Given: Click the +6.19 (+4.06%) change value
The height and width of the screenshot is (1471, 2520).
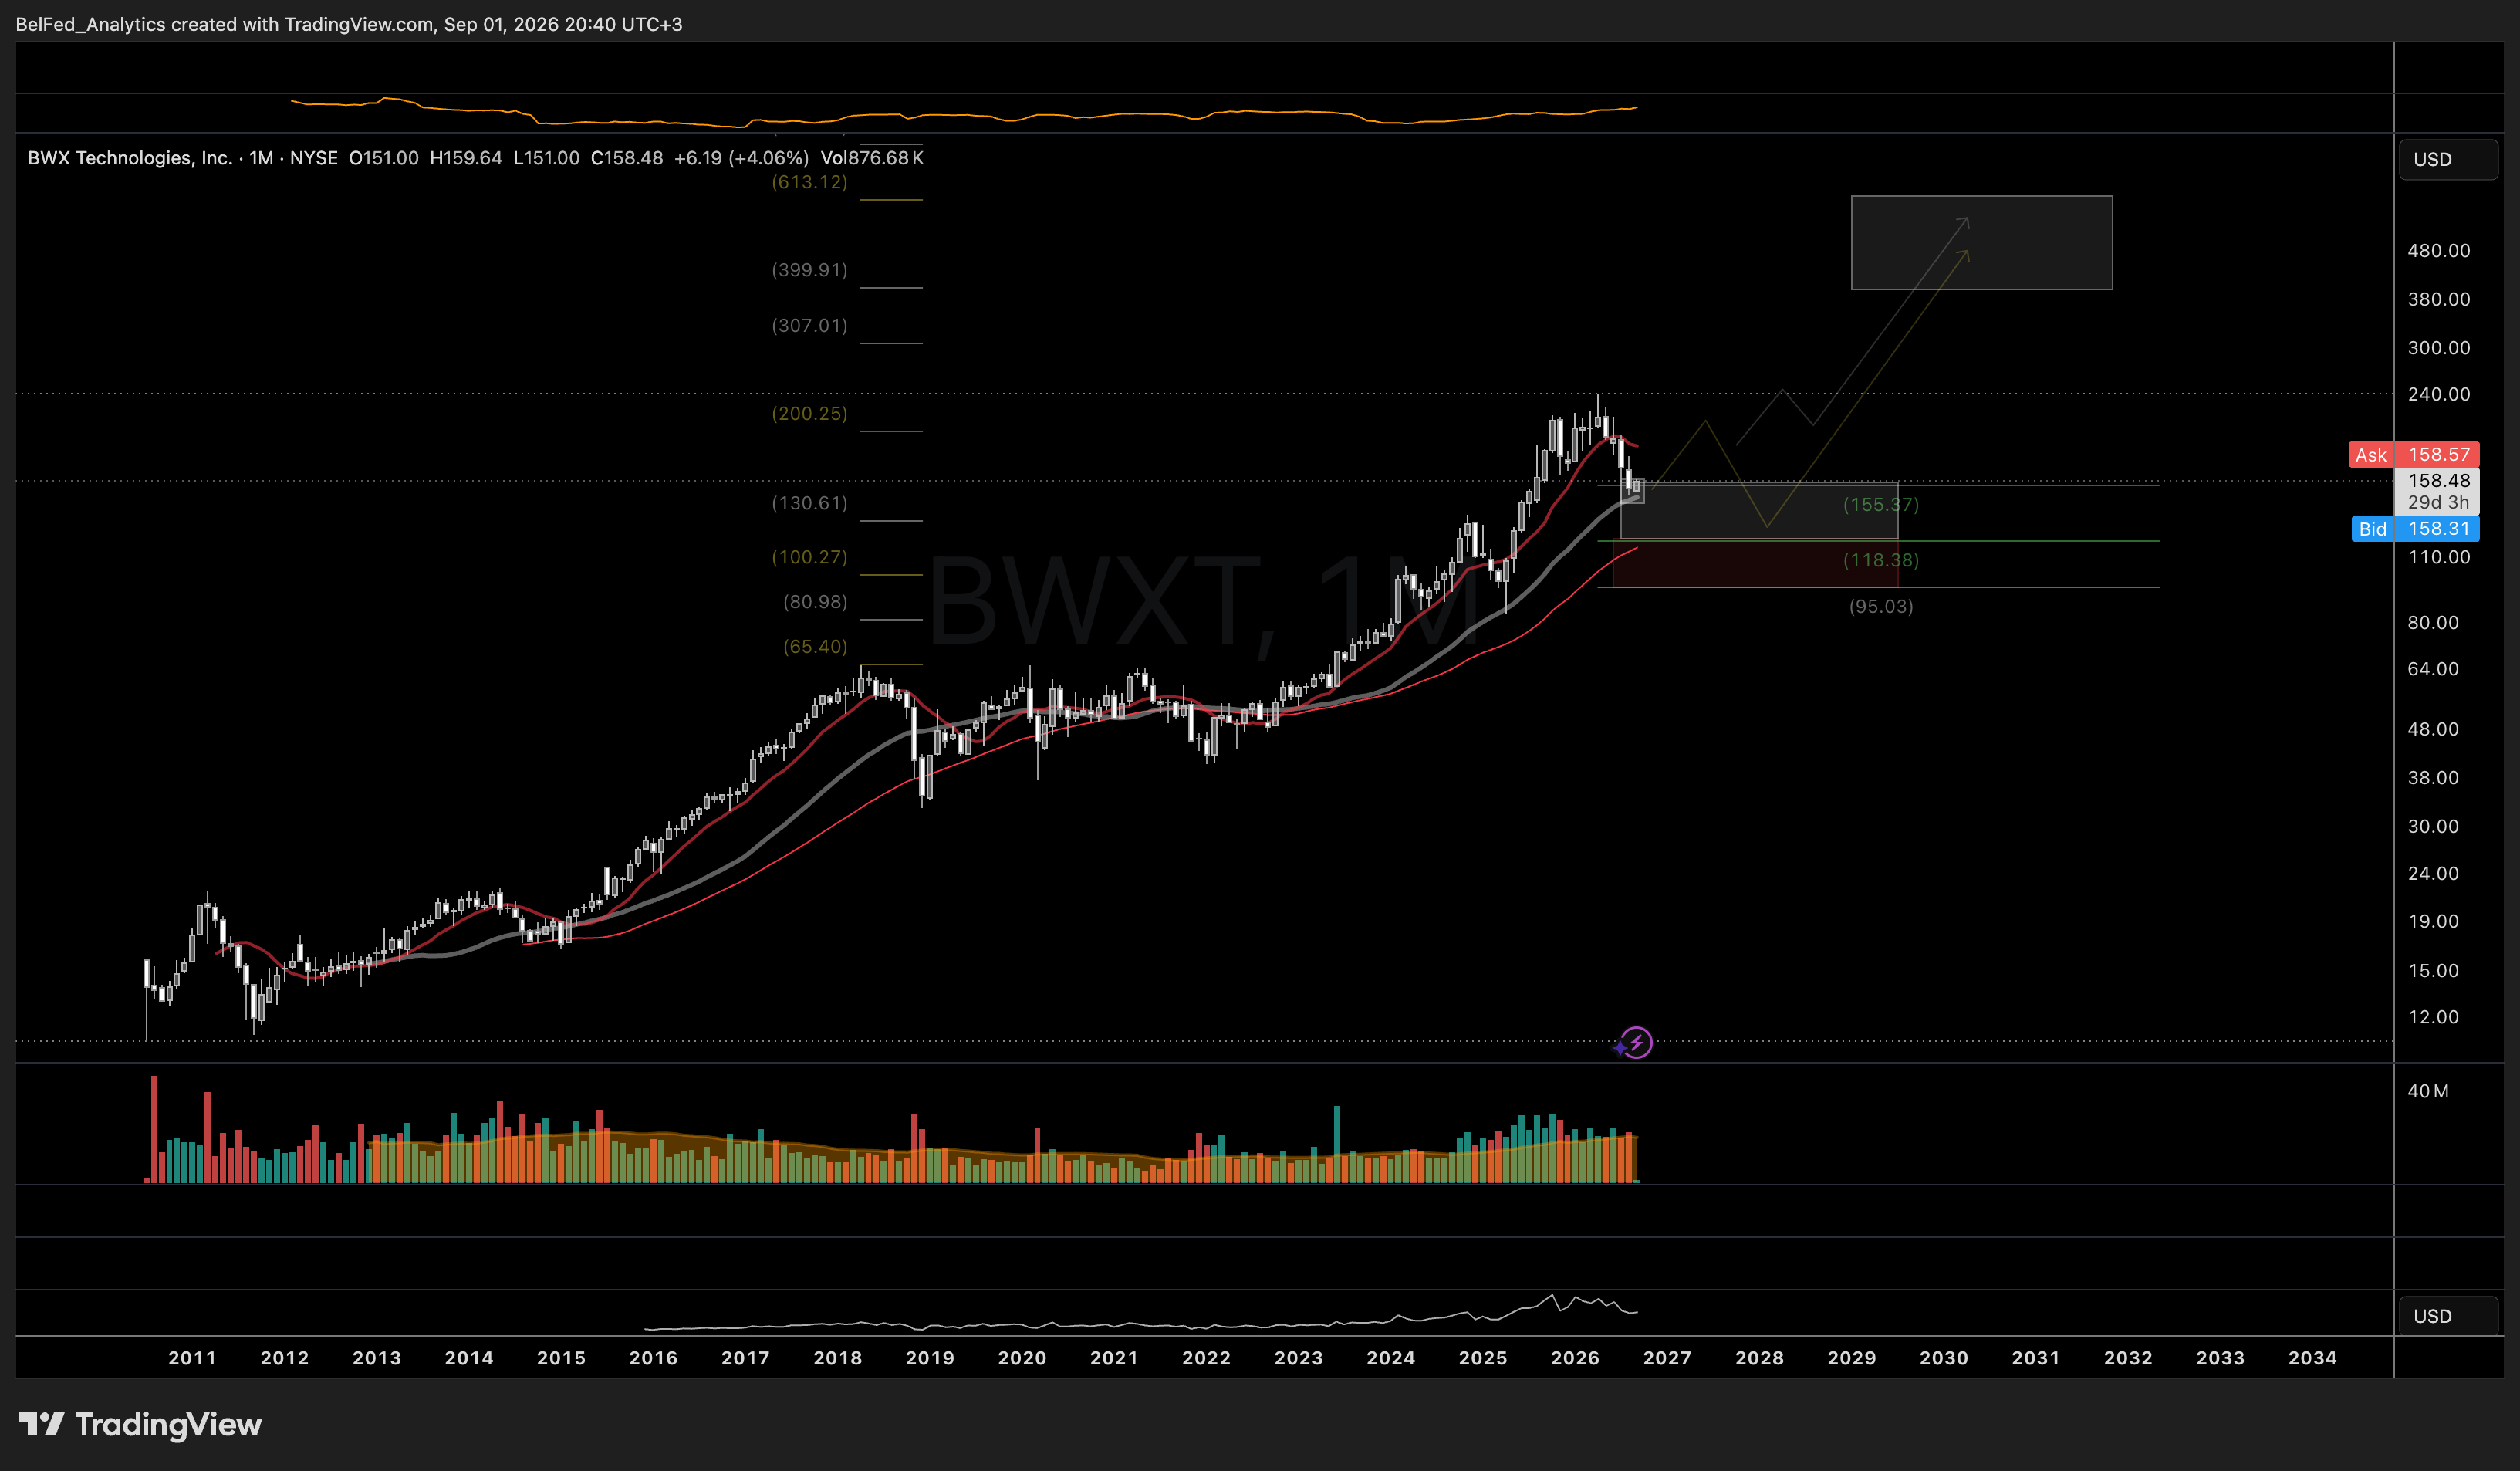Looking at the screenshot, I should point(741,158).
